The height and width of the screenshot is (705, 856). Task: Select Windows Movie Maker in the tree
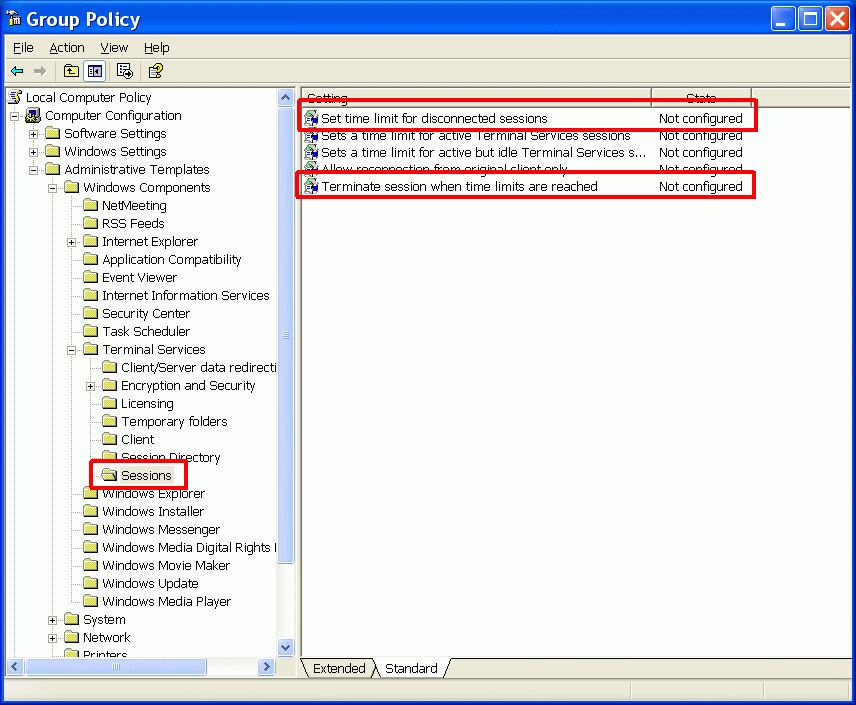pyautogui.click(x=166, y=566)
